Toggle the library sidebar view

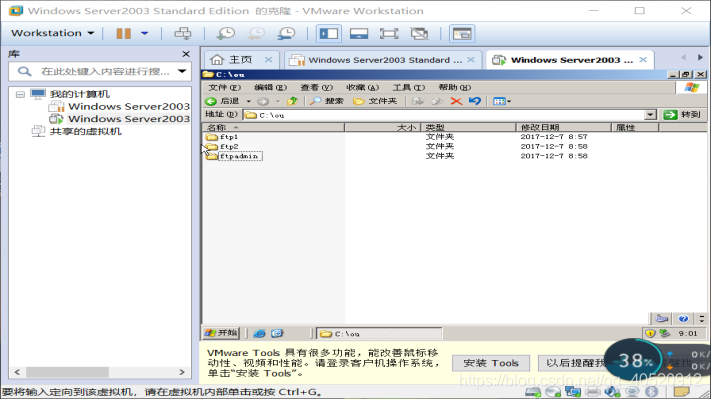[x=328, y=34]
